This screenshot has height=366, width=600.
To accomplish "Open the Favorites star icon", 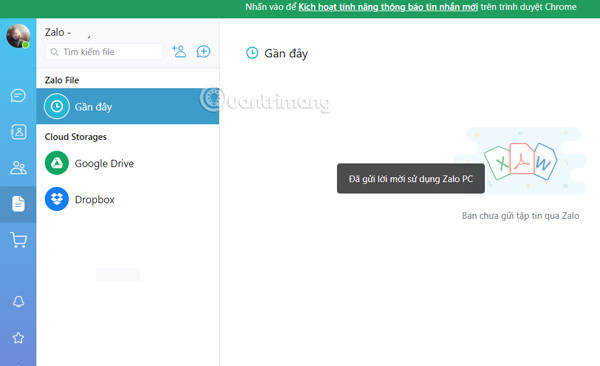I will [x=18, y=338].
